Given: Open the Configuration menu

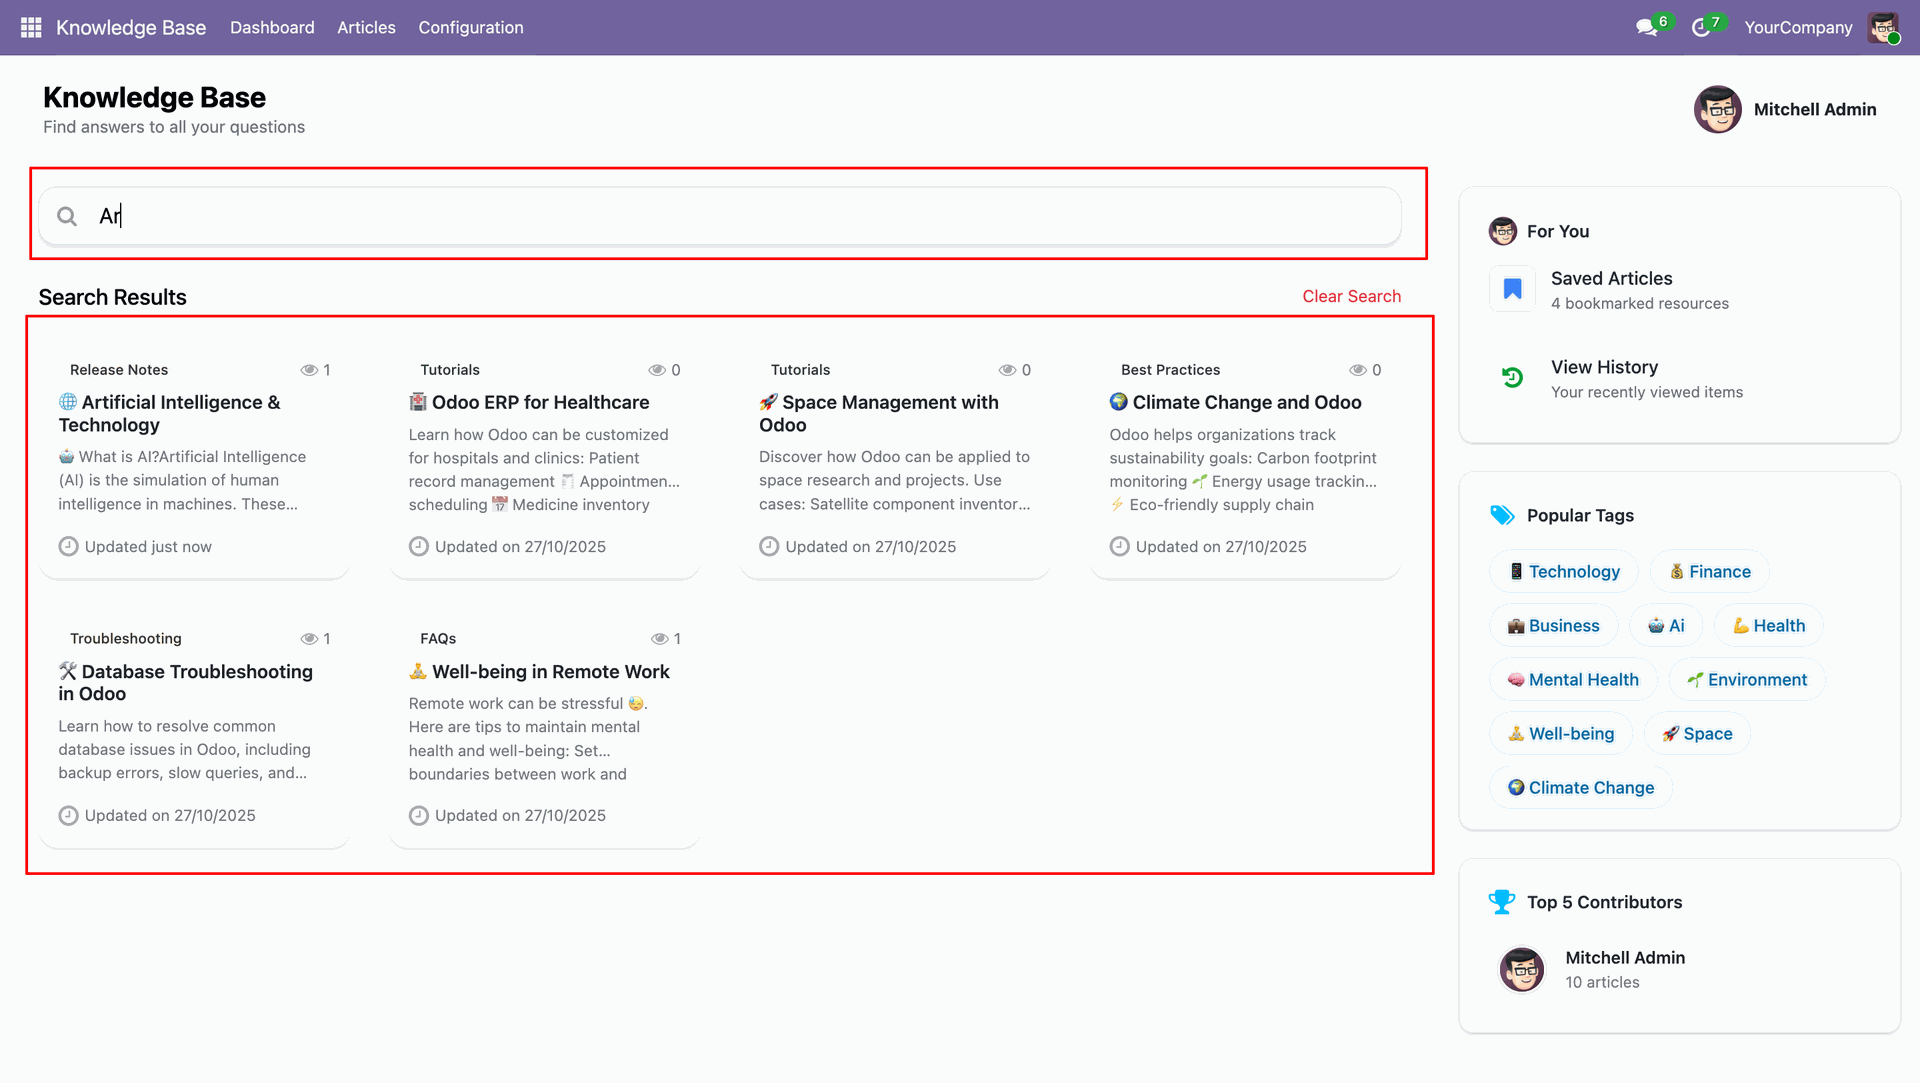Looking at the screenshot, I should point(471,27).
